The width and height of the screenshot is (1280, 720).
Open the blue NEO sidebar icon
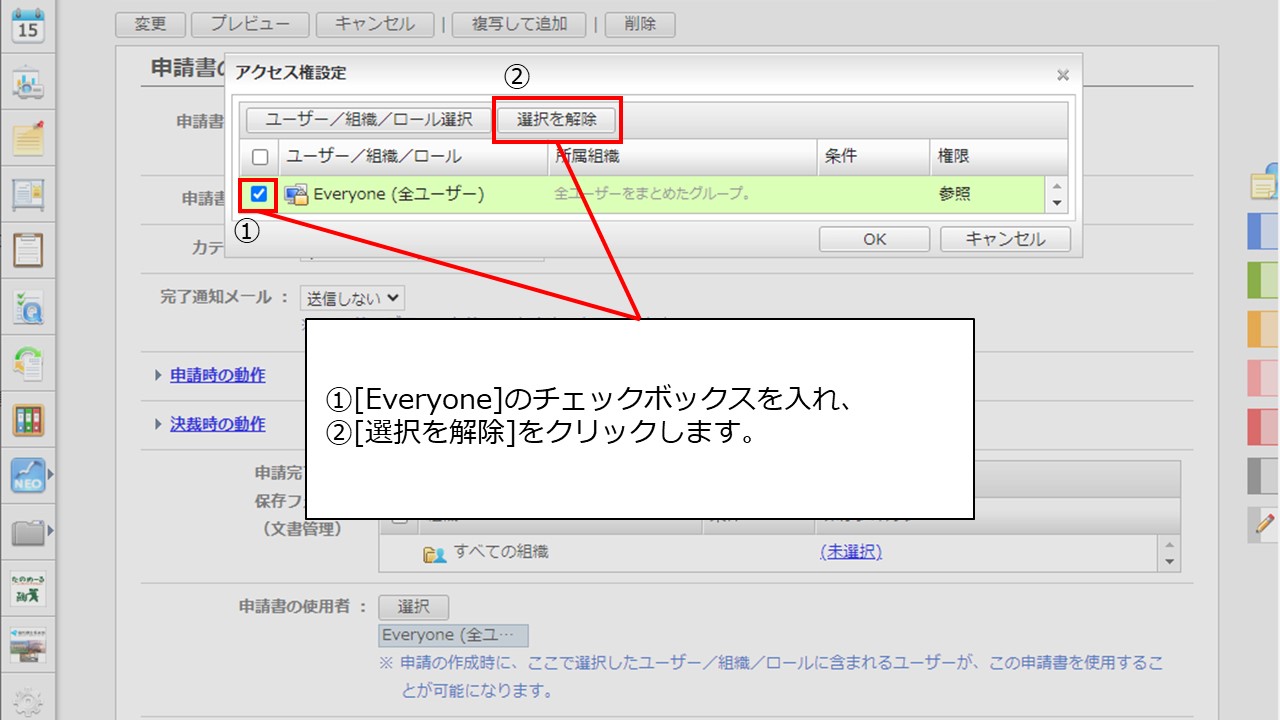tap(28, 475)
